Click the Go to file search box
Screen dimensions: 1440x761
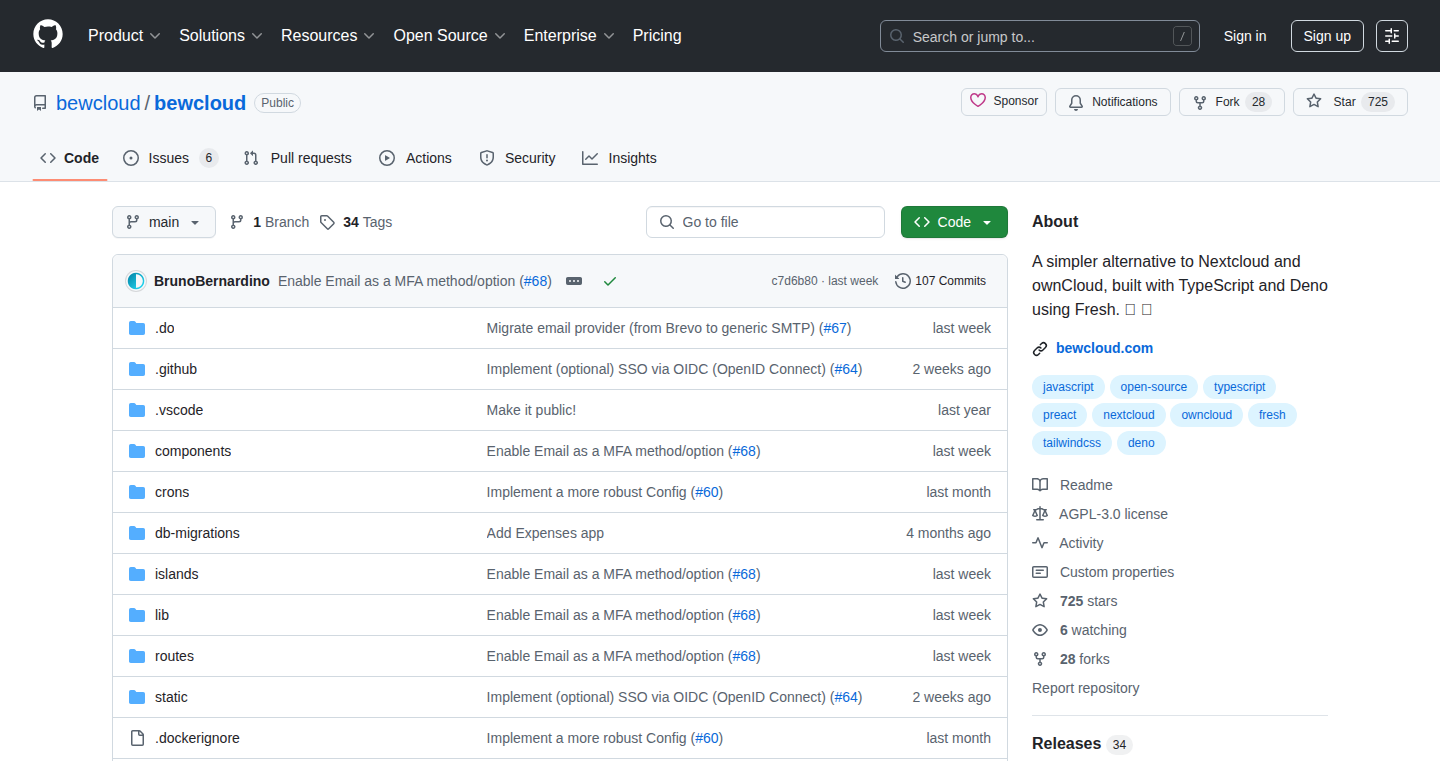(765, 222)
